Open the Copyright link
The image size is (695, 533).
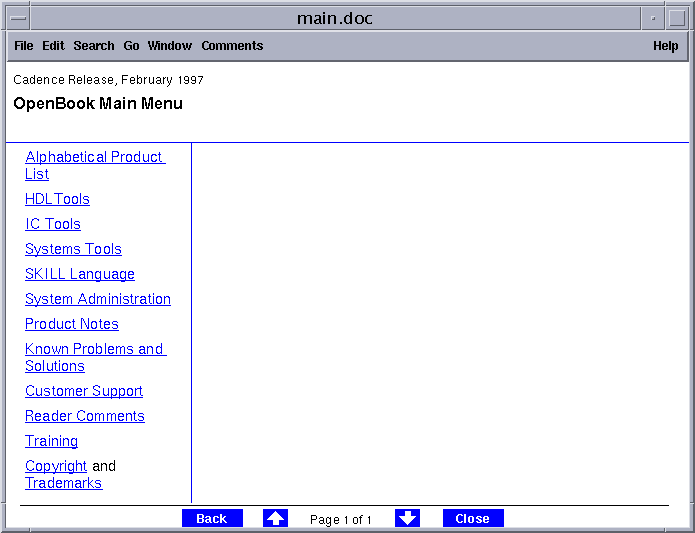click(56, 466)
